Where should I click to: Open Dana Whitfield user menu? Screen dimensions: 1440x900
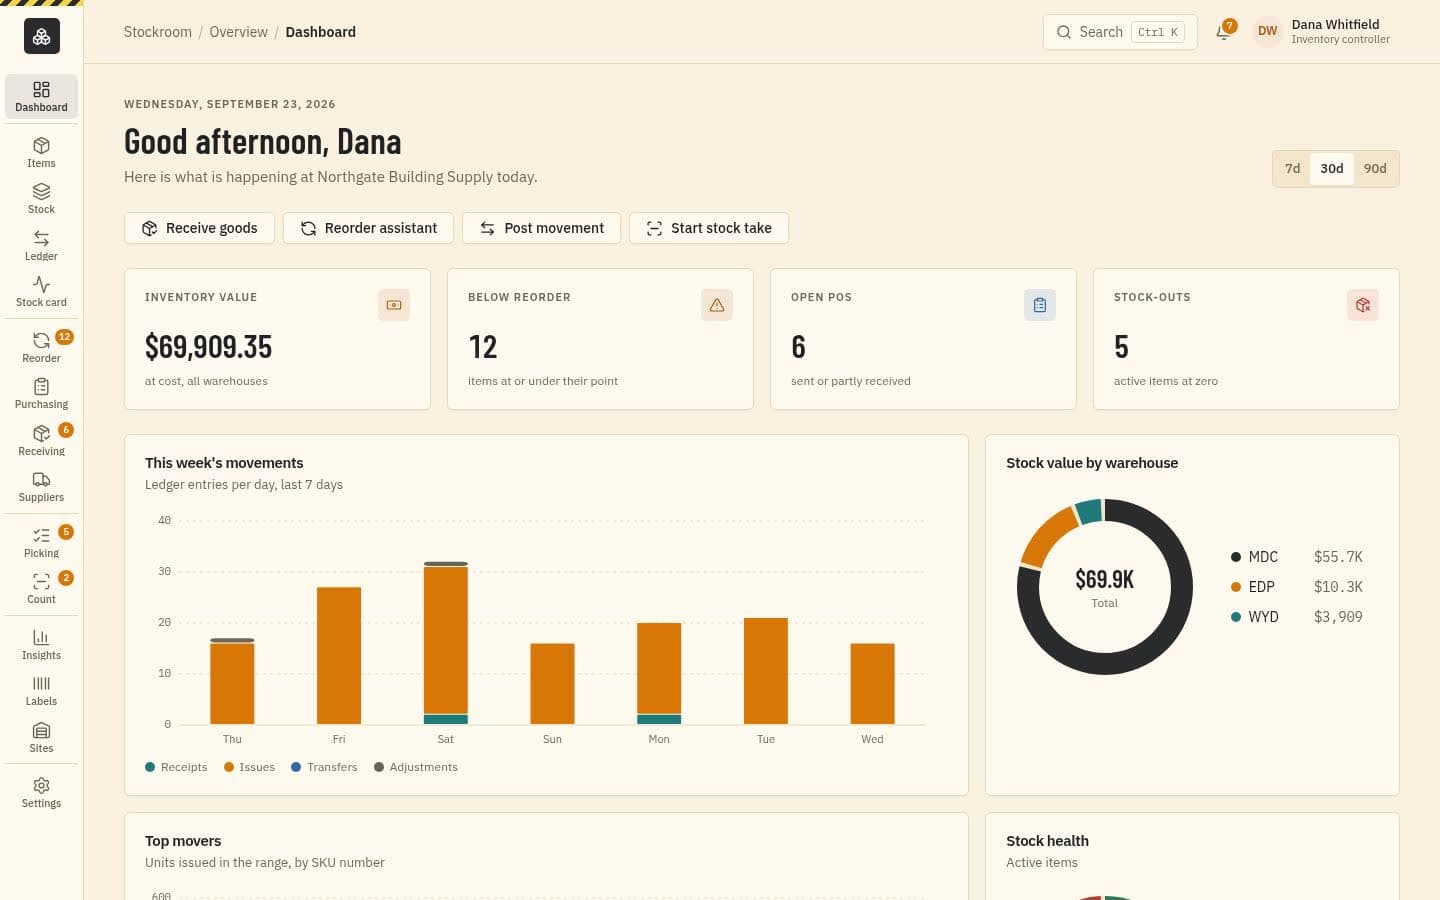1322,32
